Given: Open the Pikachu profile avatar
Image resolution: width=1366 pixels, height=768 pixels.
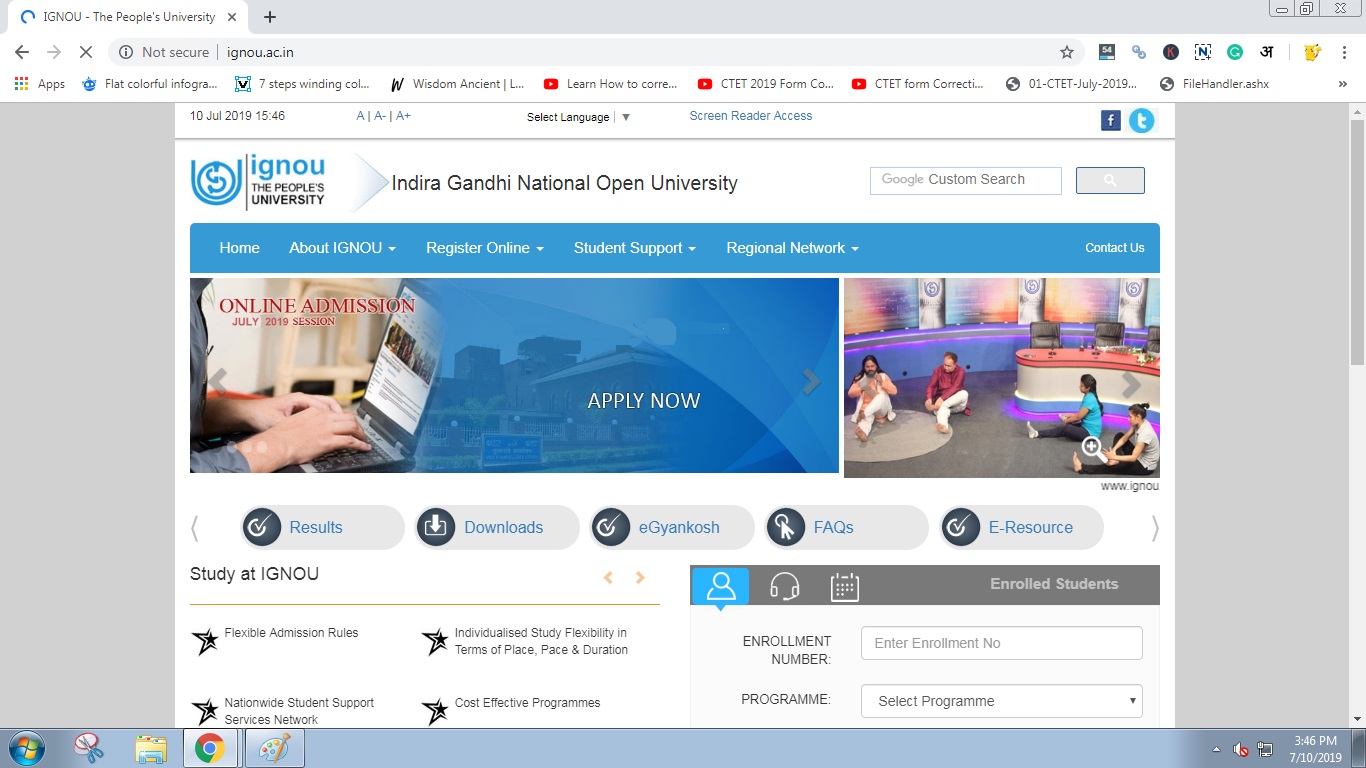Looking at the screenshot, I should (x=1312, y=52).
